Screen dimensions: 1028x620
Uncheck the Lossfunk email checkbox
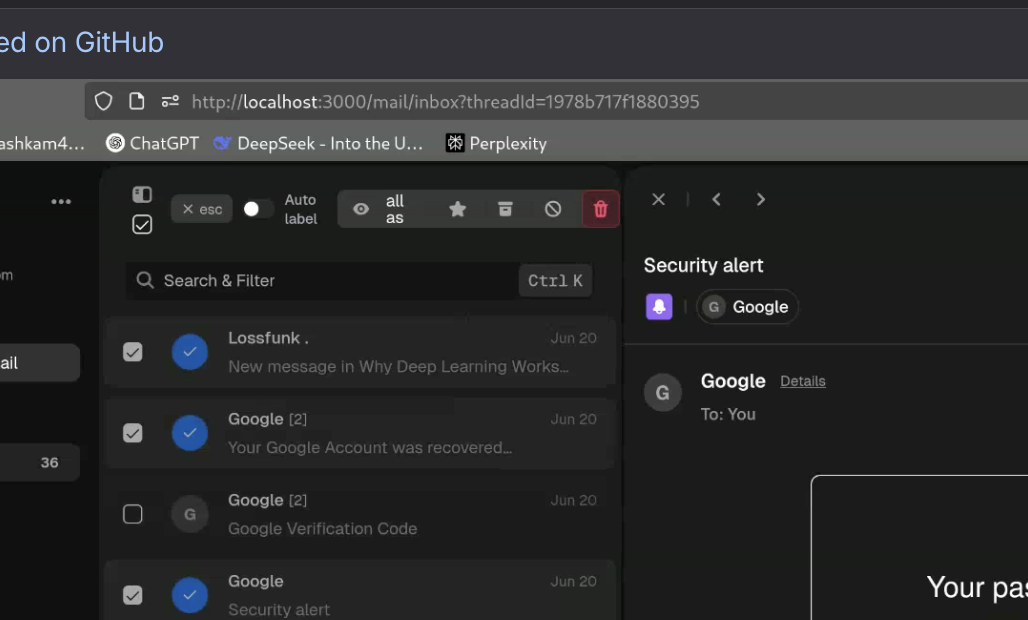pyautogui.click(x=132, y=352)
